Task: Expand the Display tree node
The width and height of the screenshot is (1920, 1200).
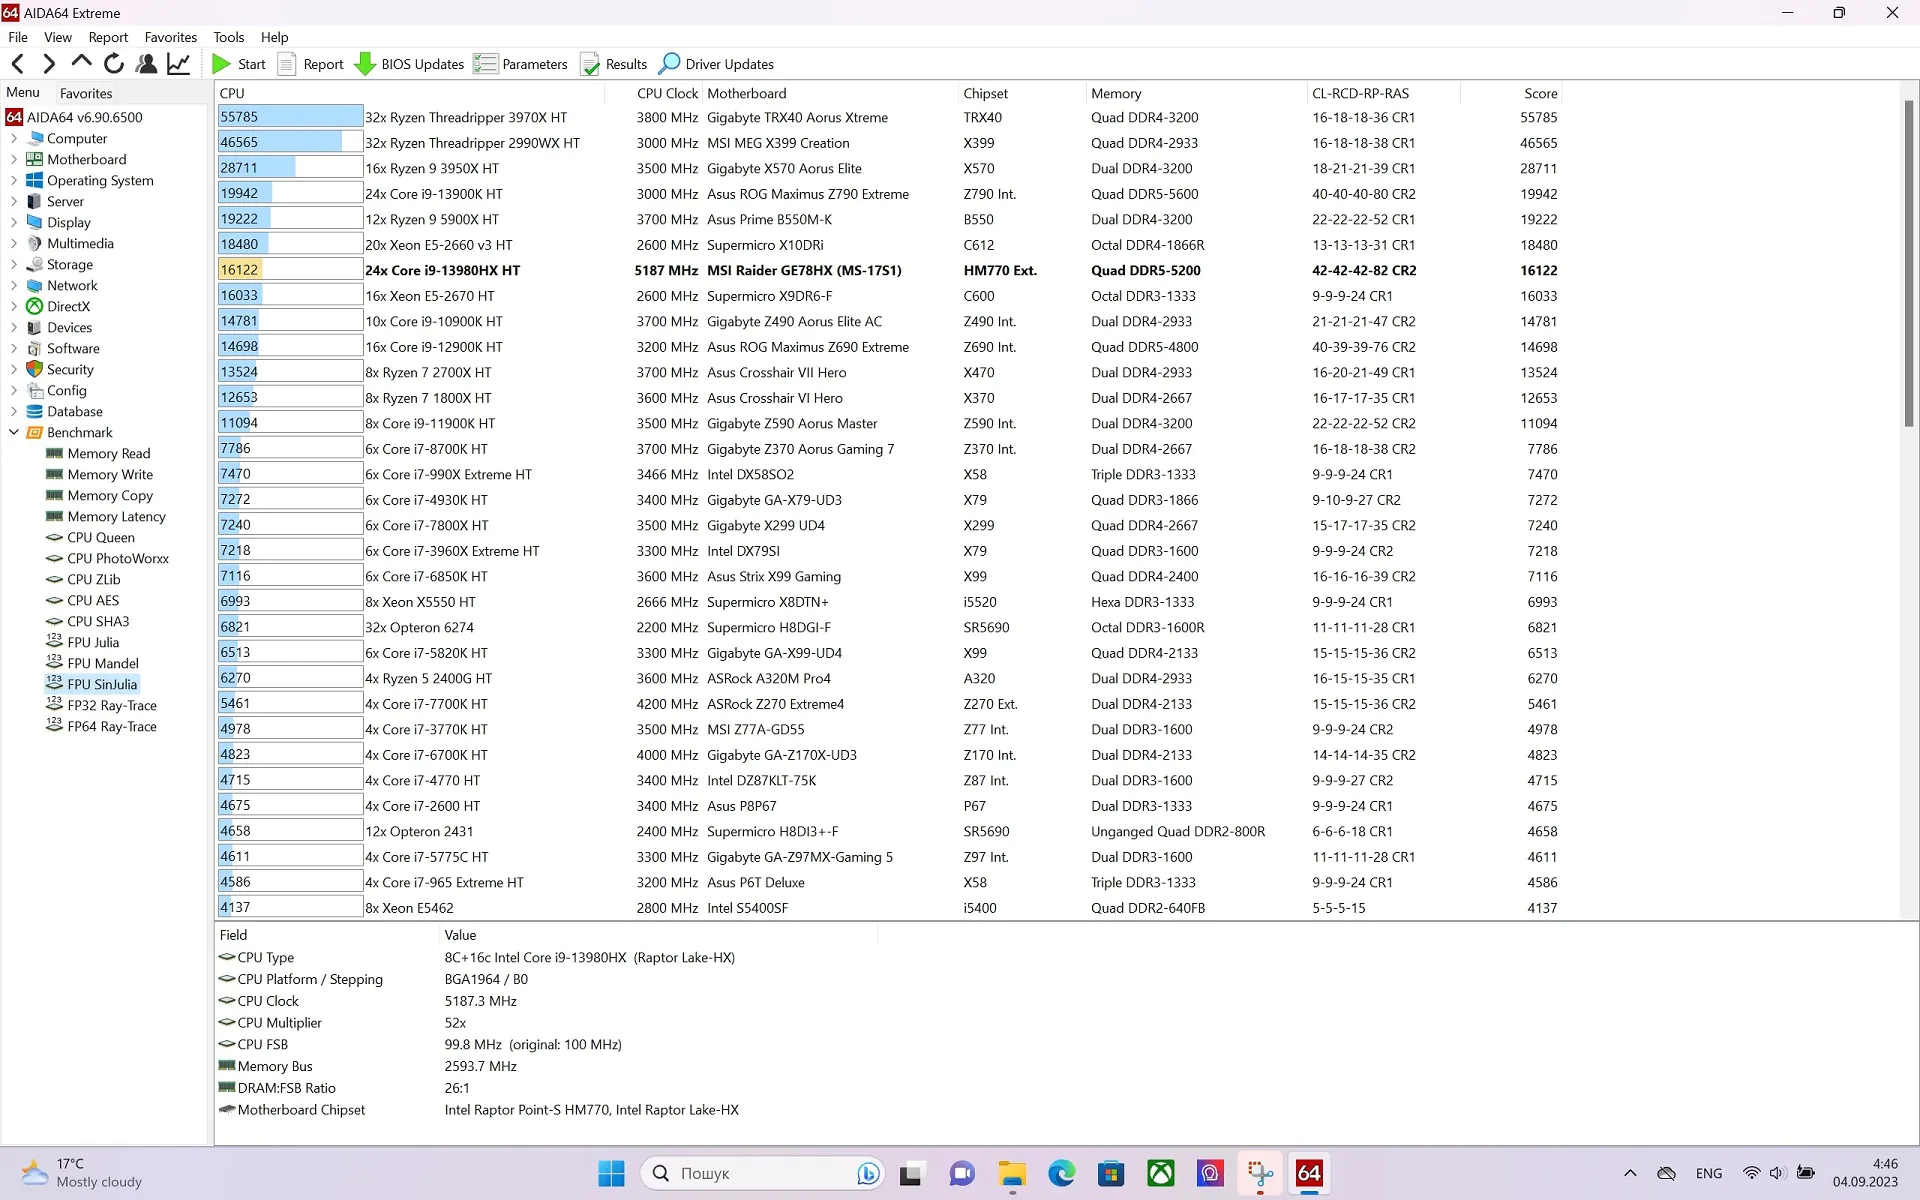Action: pyautogui.click(x=14, y=222)
